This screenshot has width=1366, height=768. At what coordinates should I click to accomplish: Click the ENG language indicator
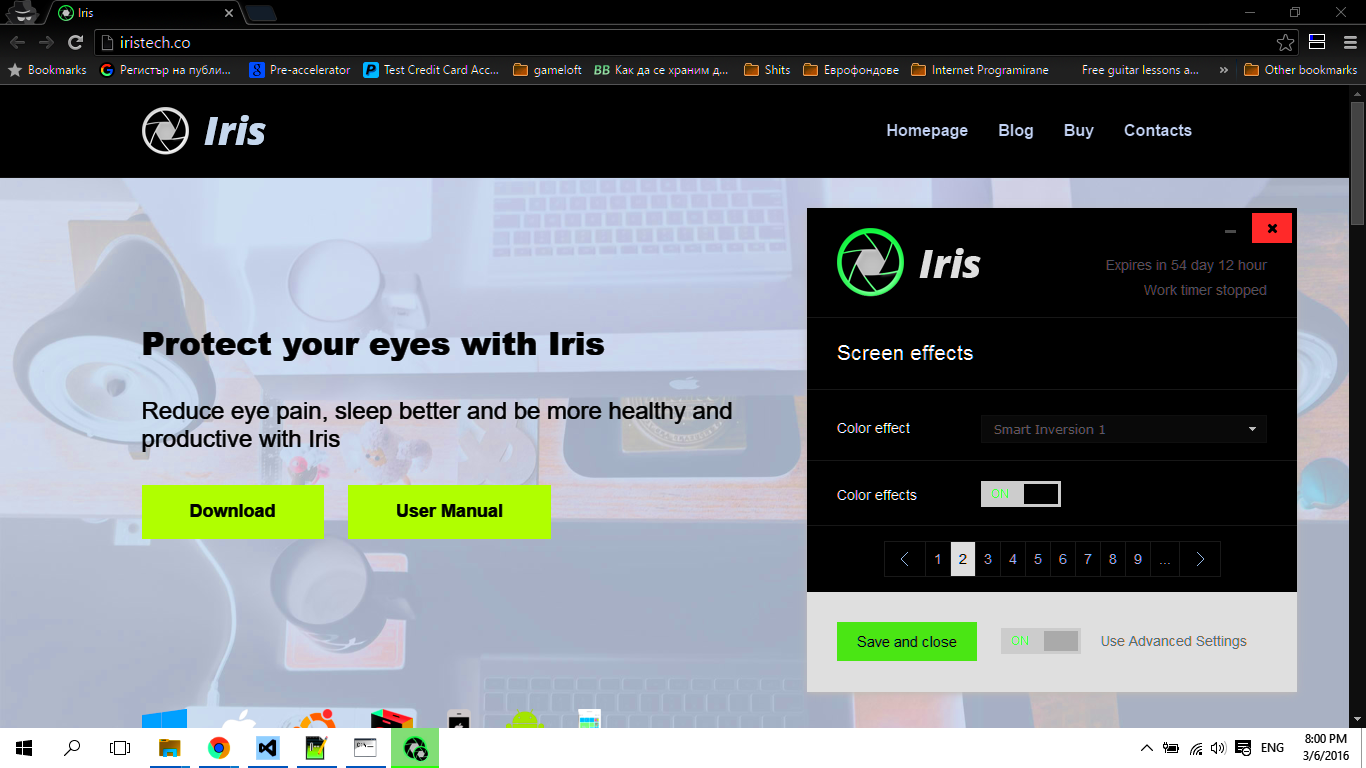pos(1272,747)
